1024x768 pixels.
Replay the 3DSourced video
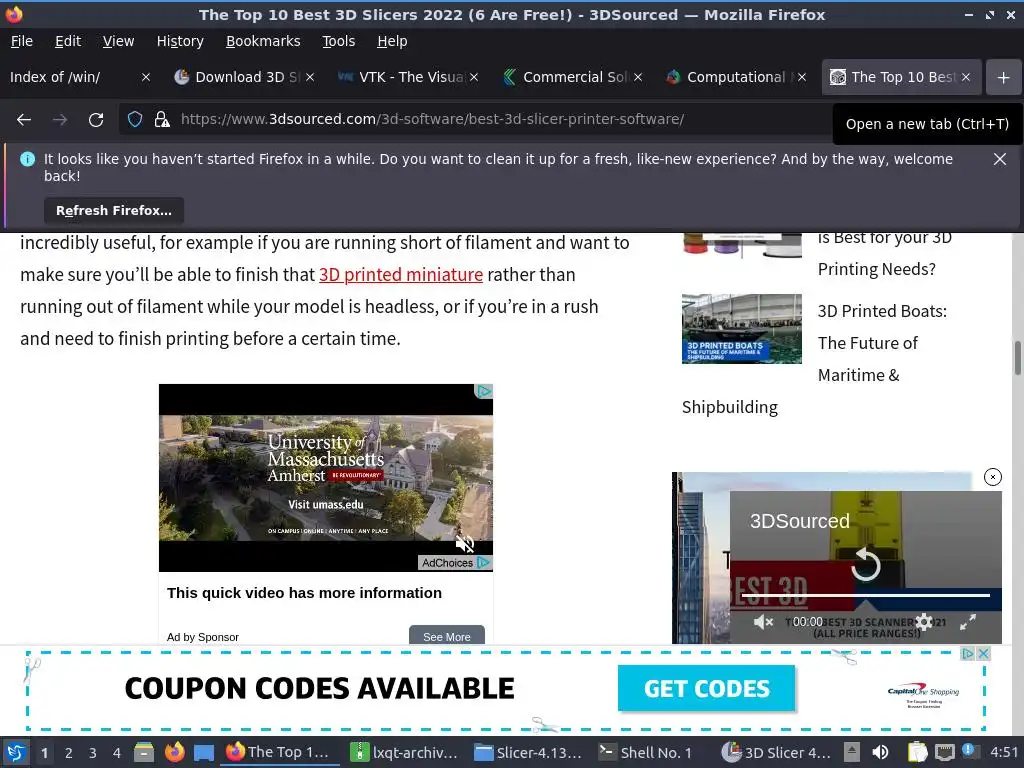click(866, 564)
